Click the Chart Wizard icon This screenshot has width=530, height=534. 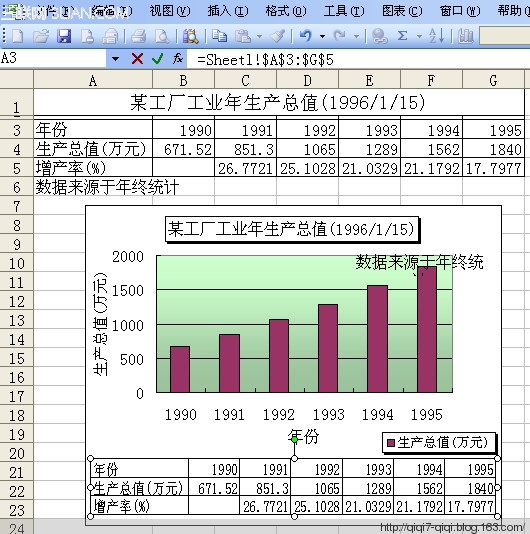[466, 36]
